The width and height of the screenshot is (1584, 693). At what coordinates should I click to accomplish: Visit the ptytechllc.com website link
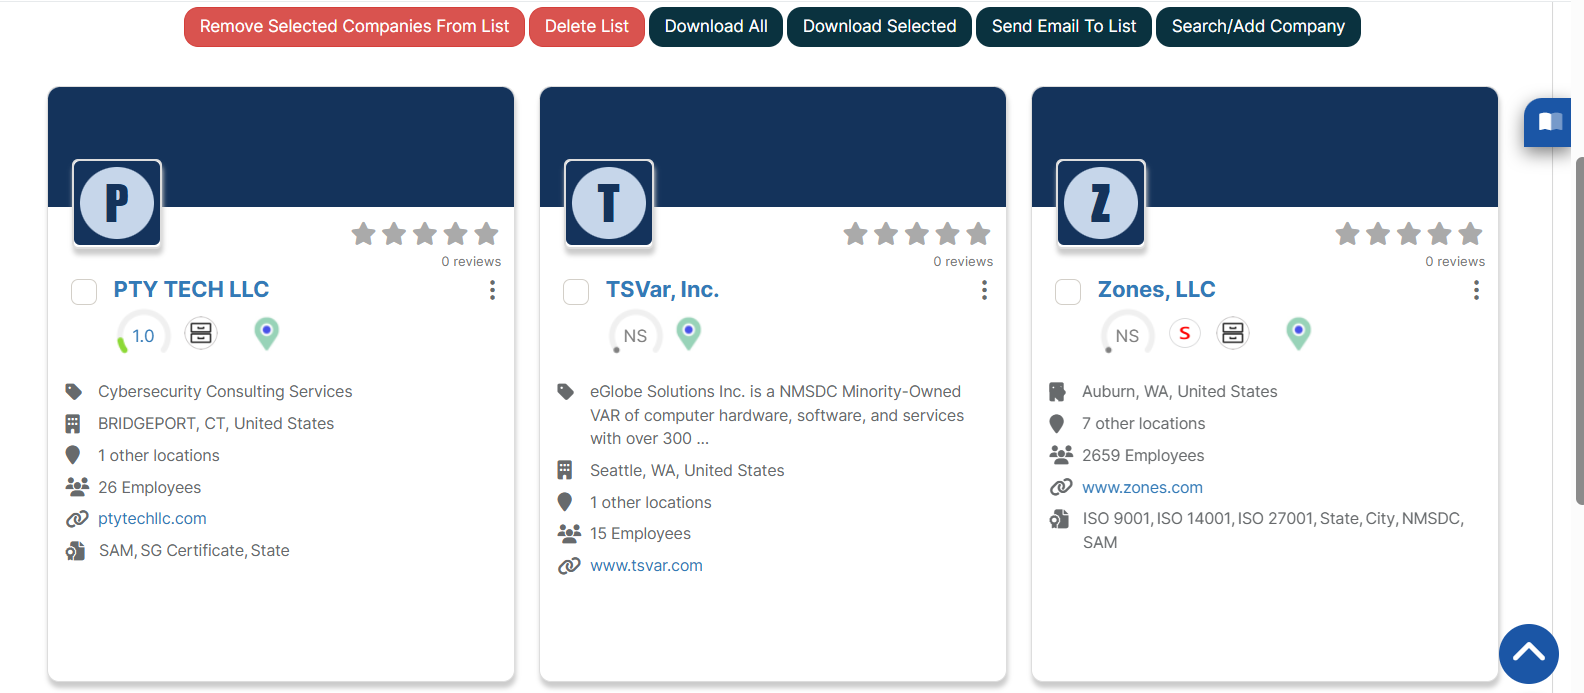tap(152, 519)
